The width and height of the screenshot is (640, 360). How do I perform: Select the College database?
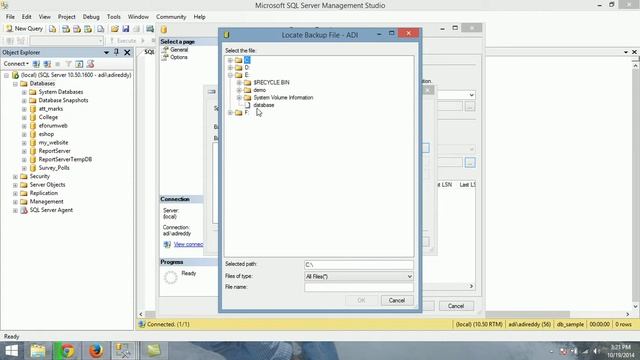(48, 117)
